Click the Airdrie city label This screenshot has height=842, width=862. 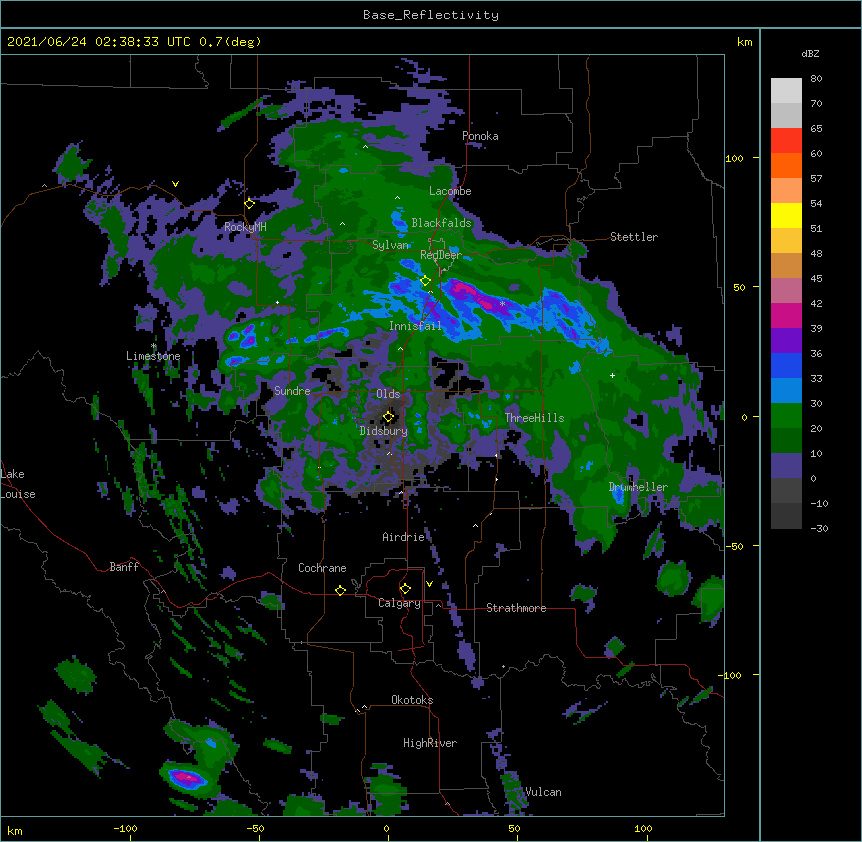[x=404, y=537]
